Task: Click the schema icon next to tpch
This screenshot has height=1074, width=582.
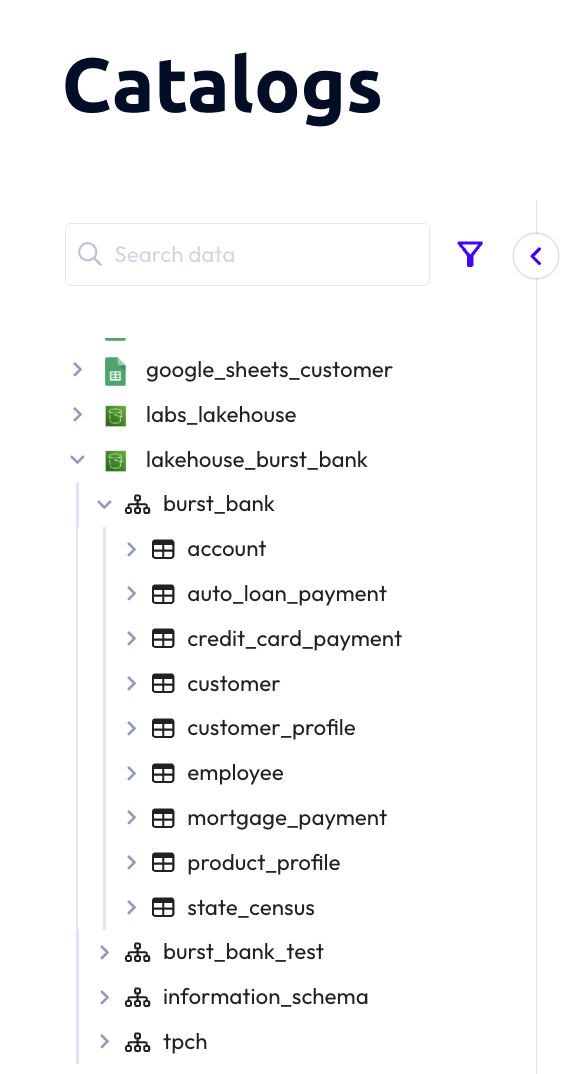Action: 137,1041
